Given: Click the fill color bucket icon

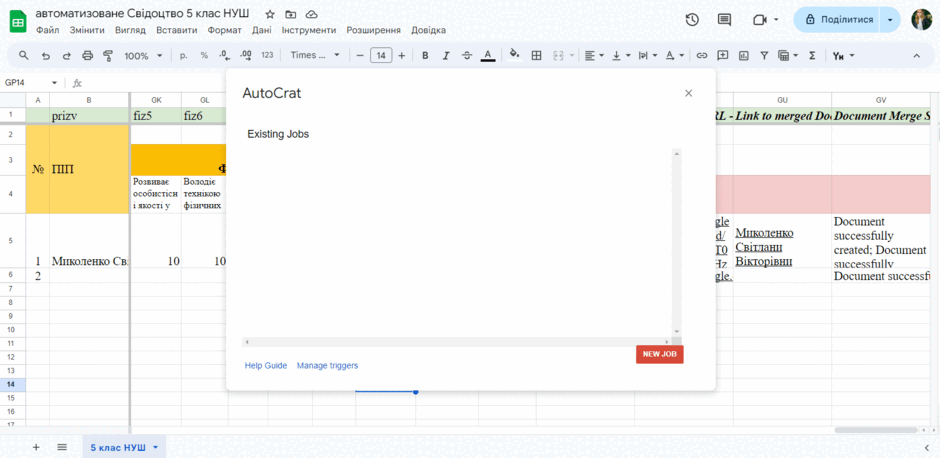Looking at the screenshot, I should click(514, 55).
